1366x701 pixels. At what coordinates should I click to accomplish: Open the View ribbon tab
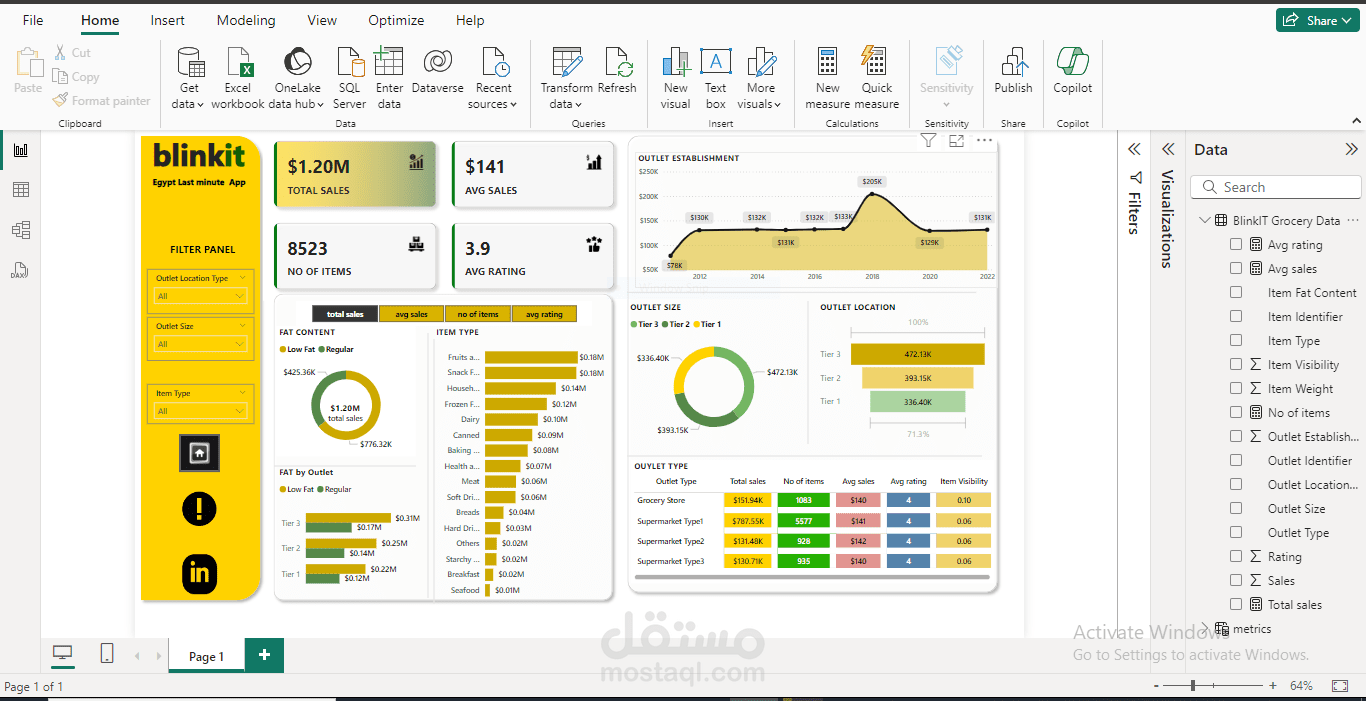click(x=322, y=20)
